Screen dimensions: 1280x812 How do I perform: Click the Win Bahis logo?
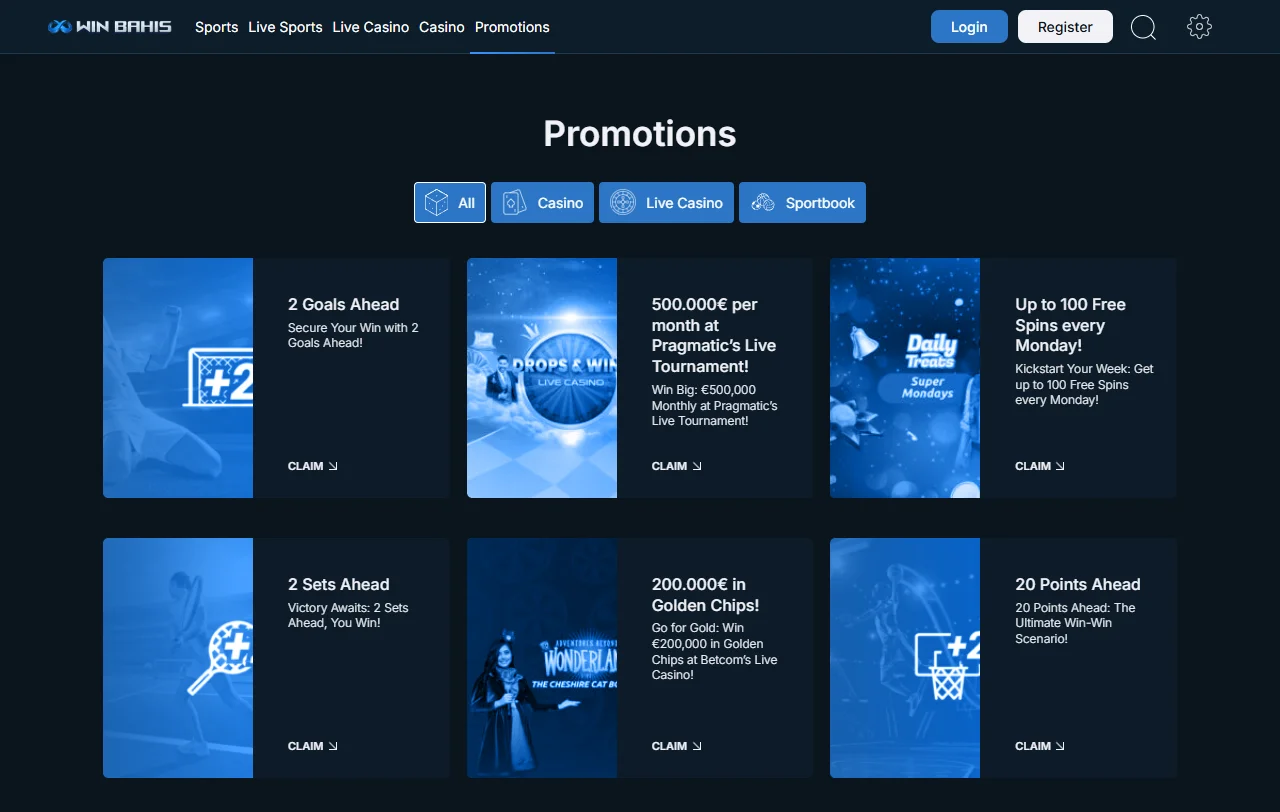click(110, 27)
